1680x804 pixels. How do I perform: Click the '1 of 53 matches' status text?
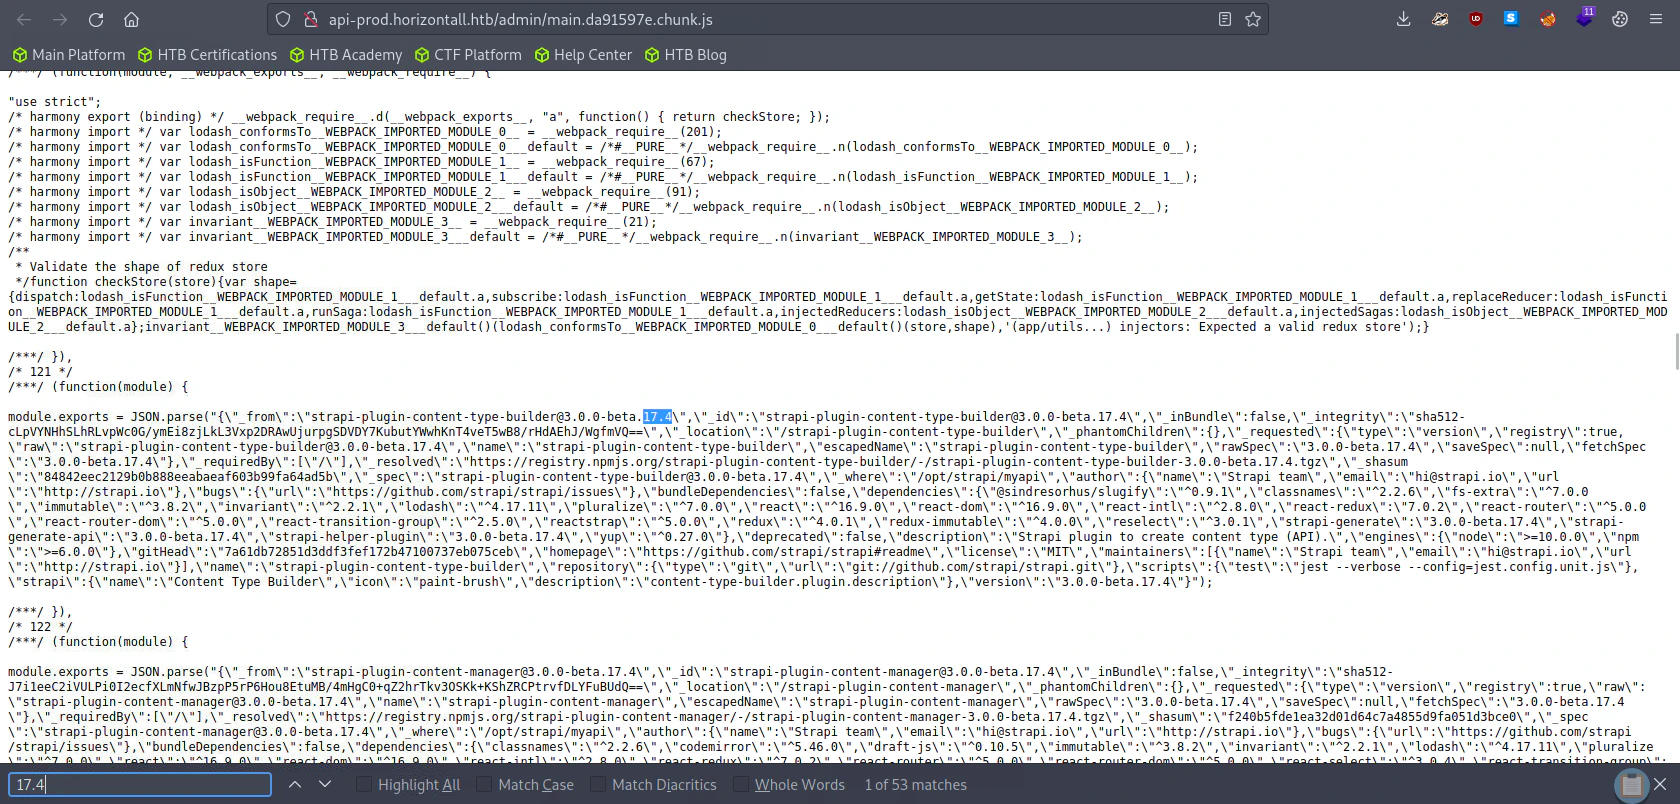coord(916,785)
